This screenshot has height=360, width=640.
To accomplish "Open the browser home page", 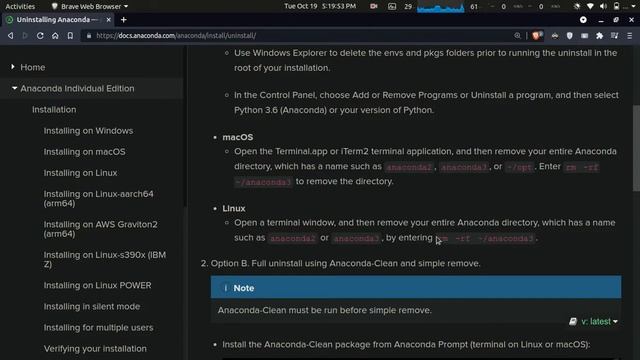I will [x=55, y=36].
